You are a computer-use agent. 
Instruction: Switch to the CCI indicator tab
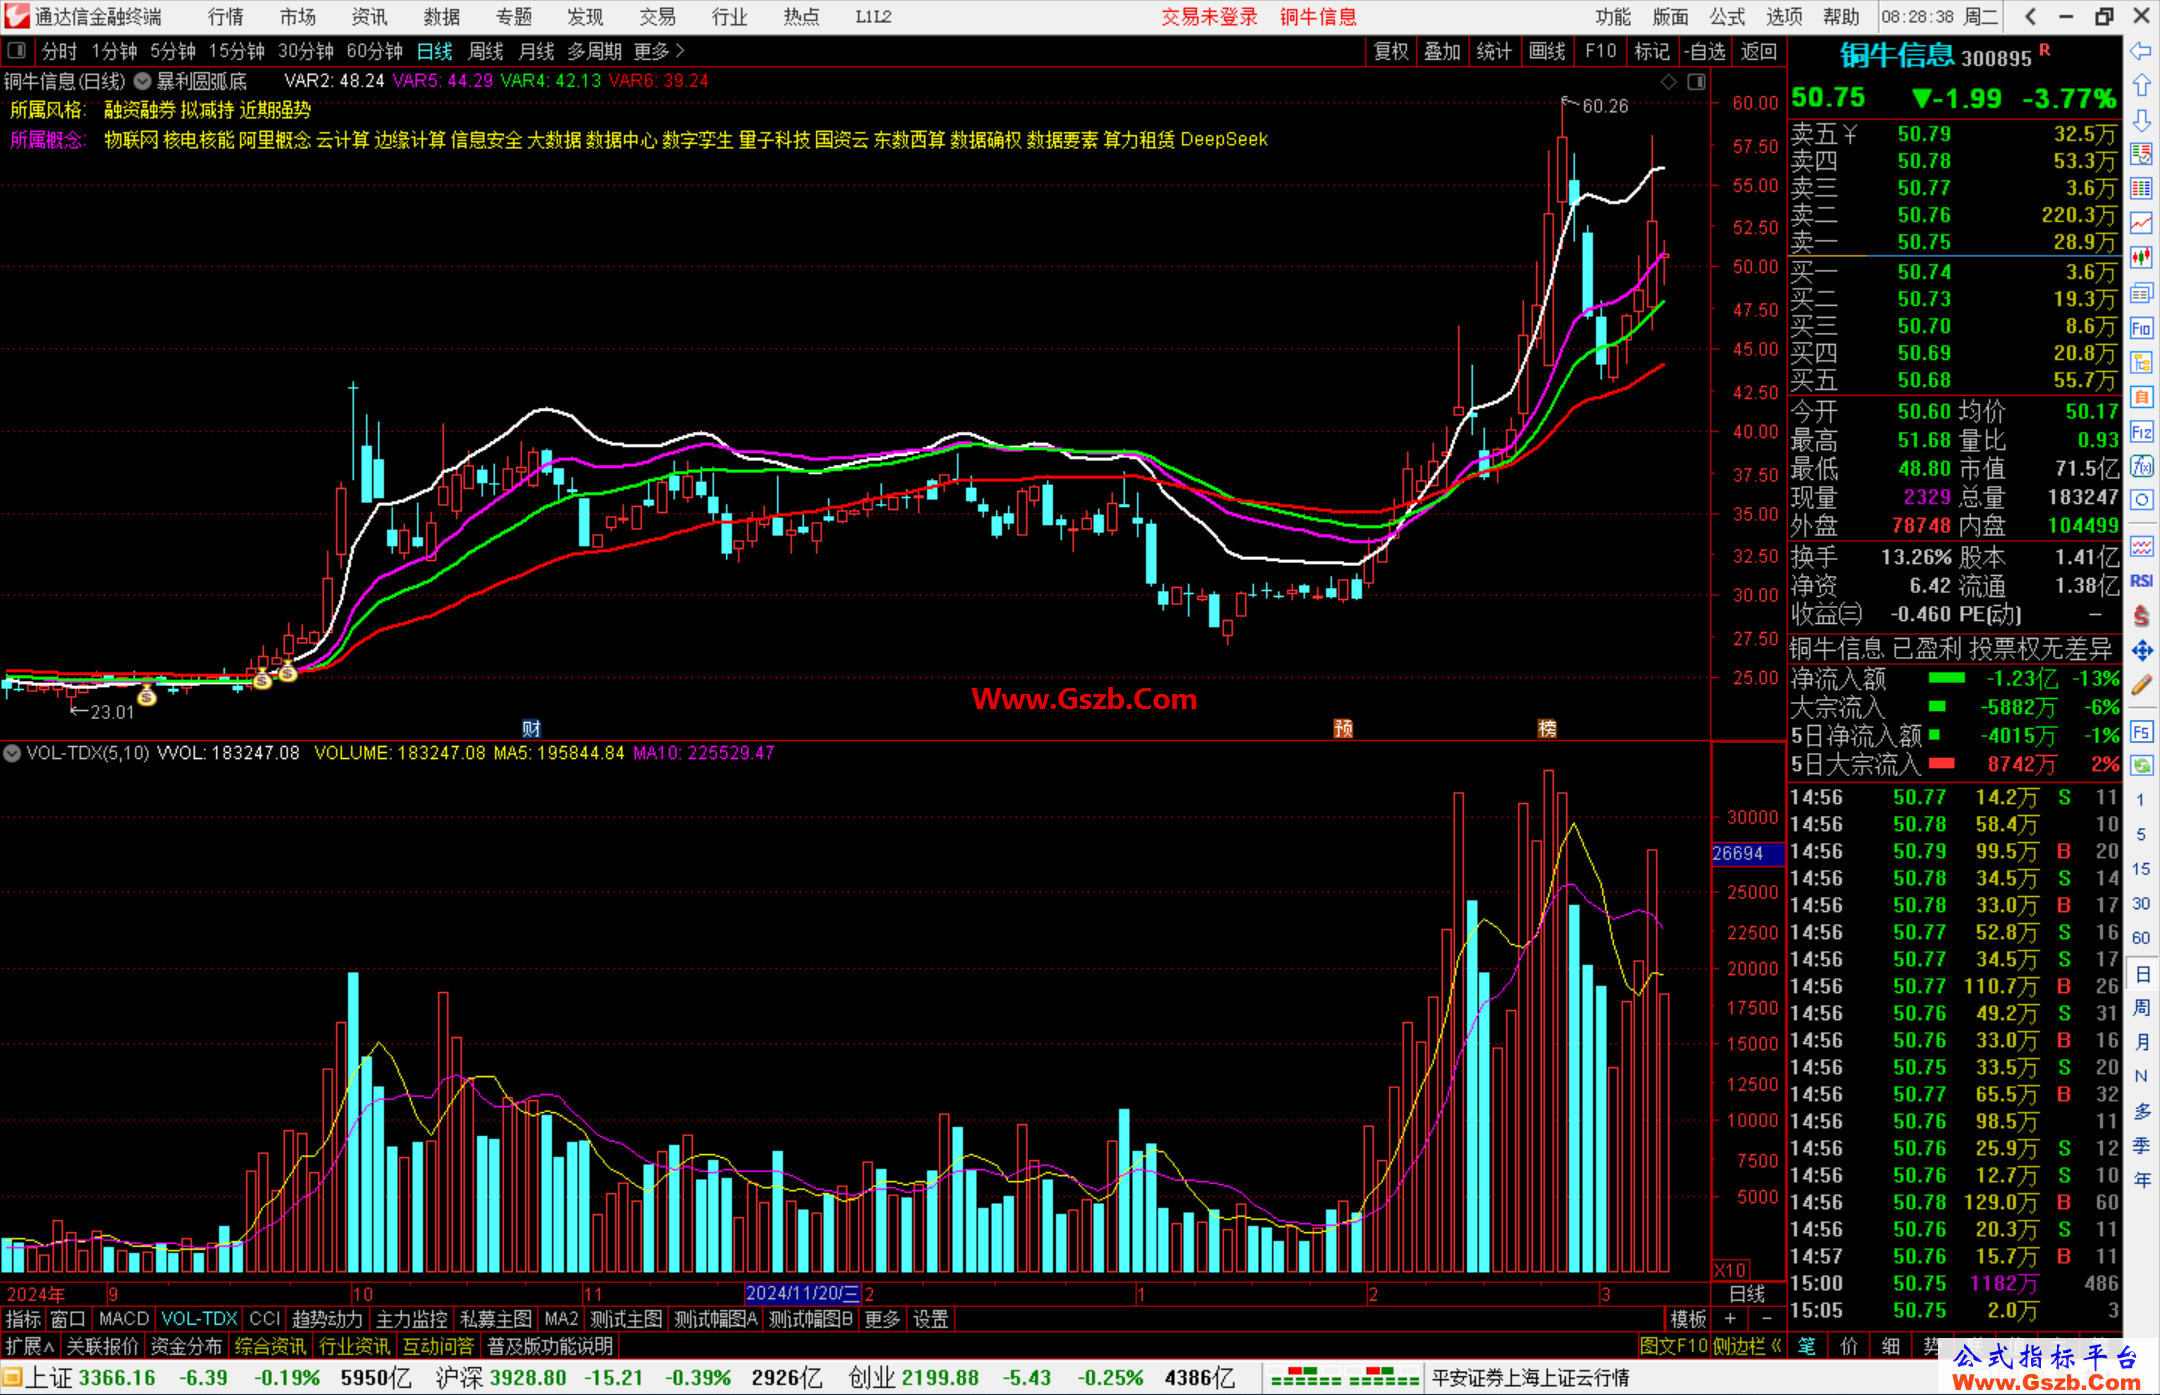click(x=265, y=1319)
